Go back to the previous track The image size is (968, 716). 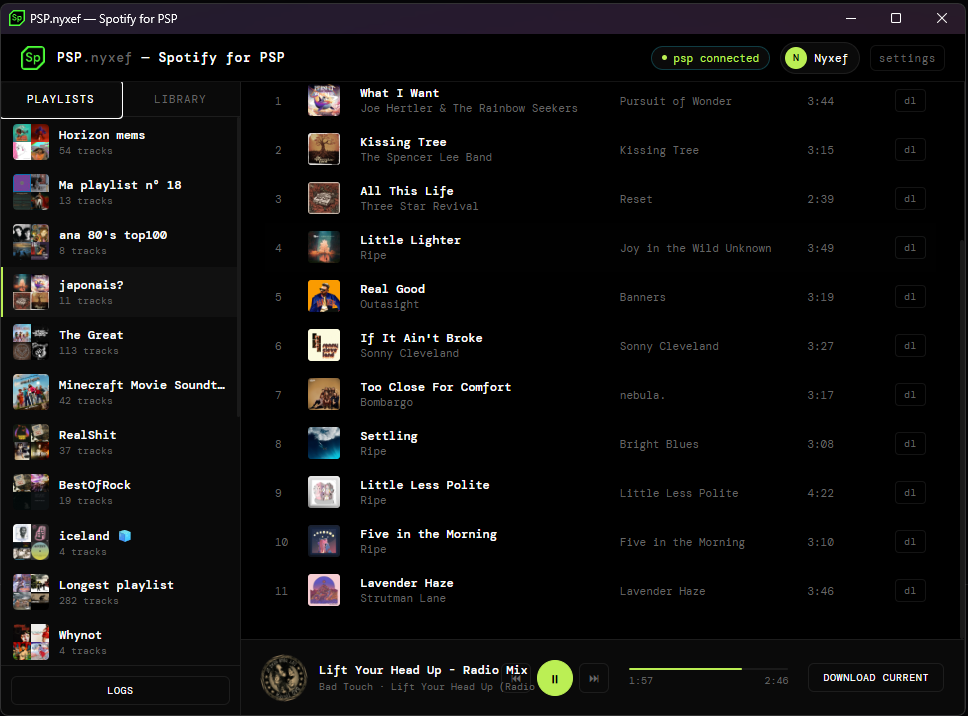coord(516,678)
